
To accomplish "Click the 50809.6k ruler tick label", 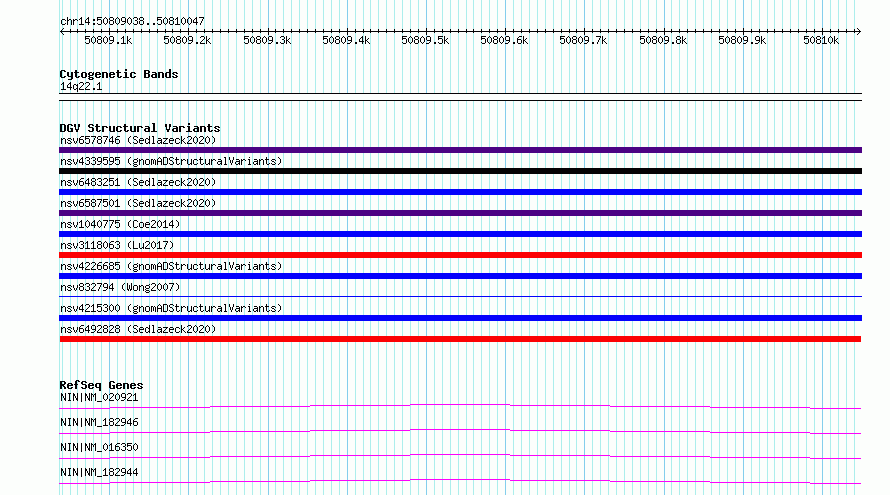I will (x=503, y=40).
